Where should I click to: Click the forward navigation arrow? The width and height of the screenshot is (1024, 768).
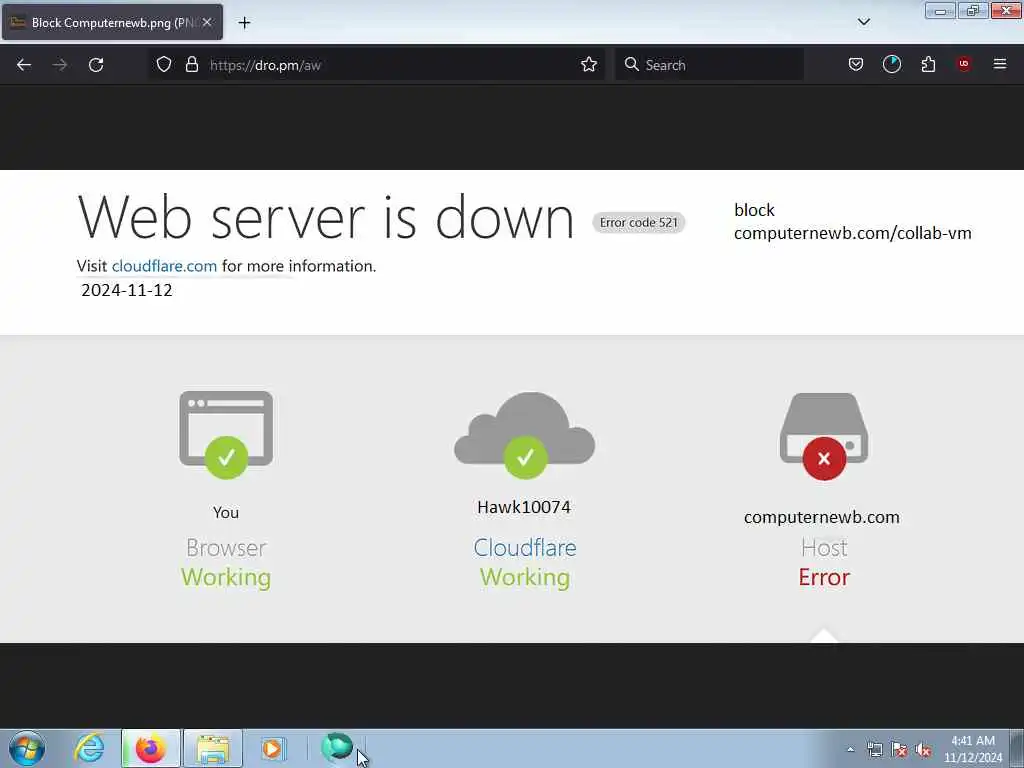tap(60, 65)
